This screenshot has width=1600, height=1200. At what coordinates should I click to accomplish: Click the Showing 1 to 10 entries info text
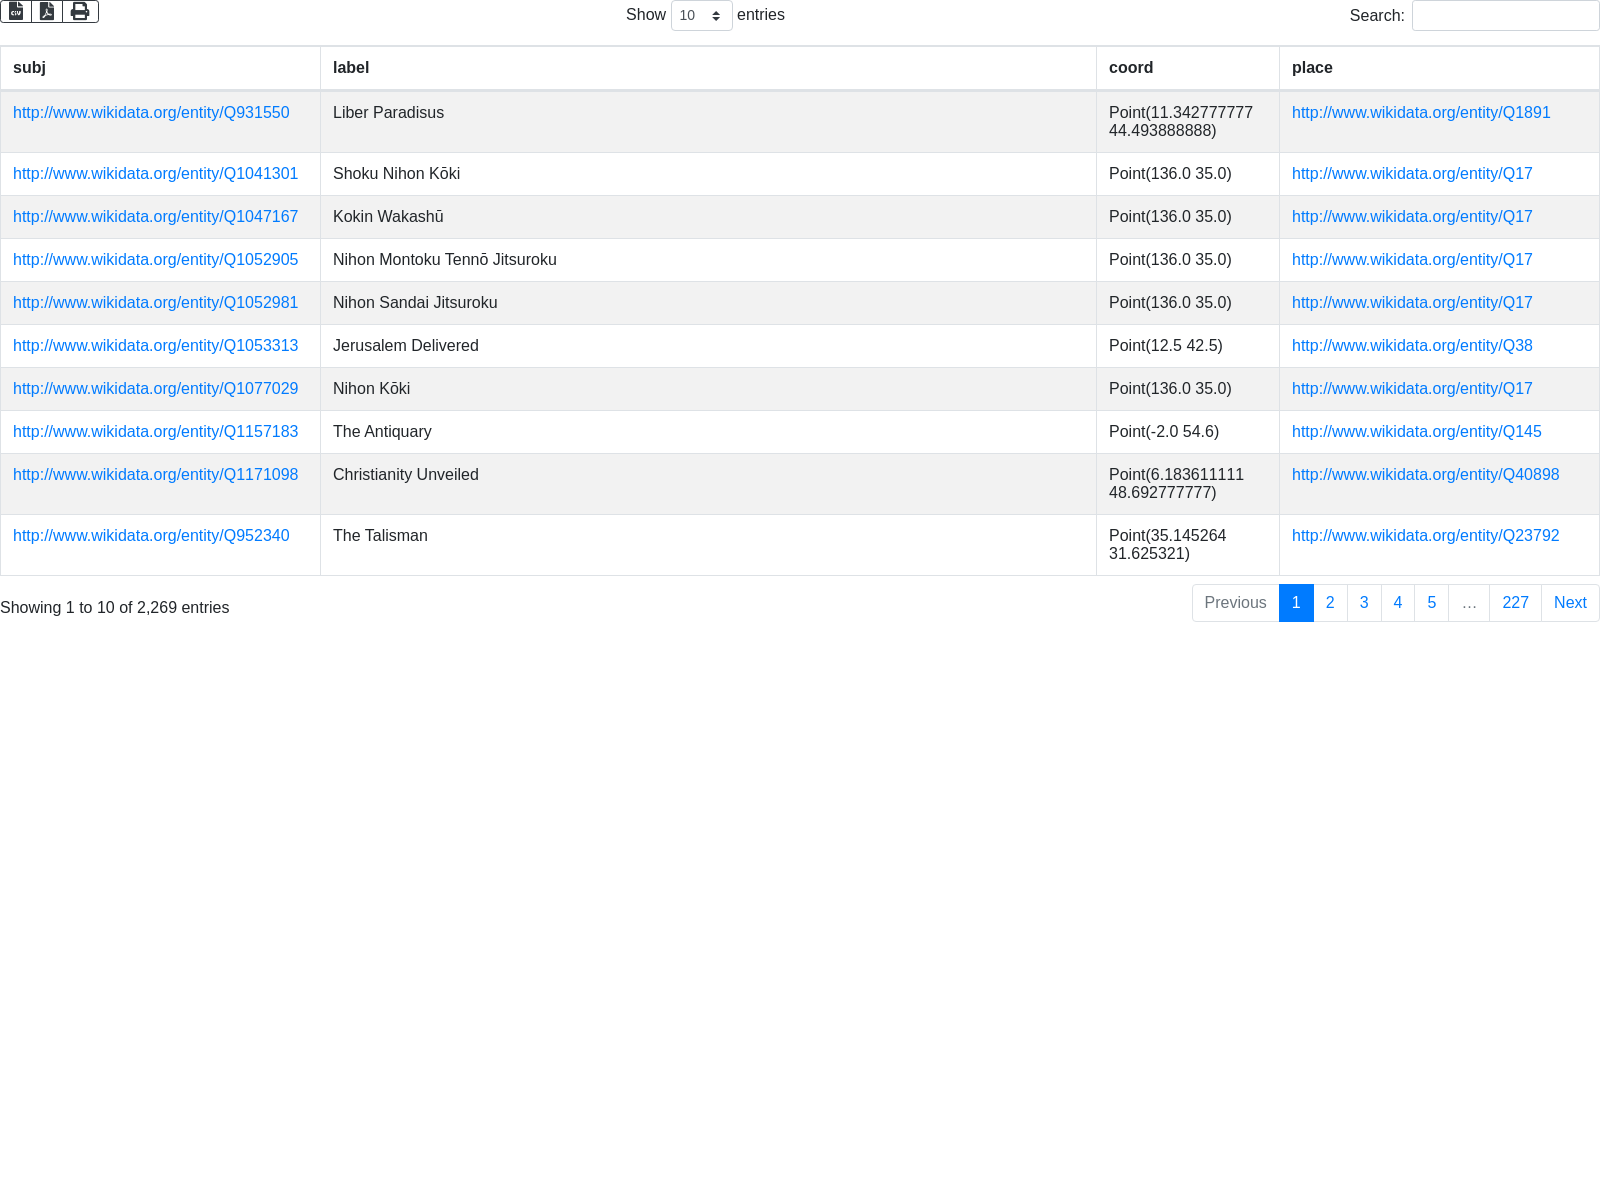tap(115, 608)
